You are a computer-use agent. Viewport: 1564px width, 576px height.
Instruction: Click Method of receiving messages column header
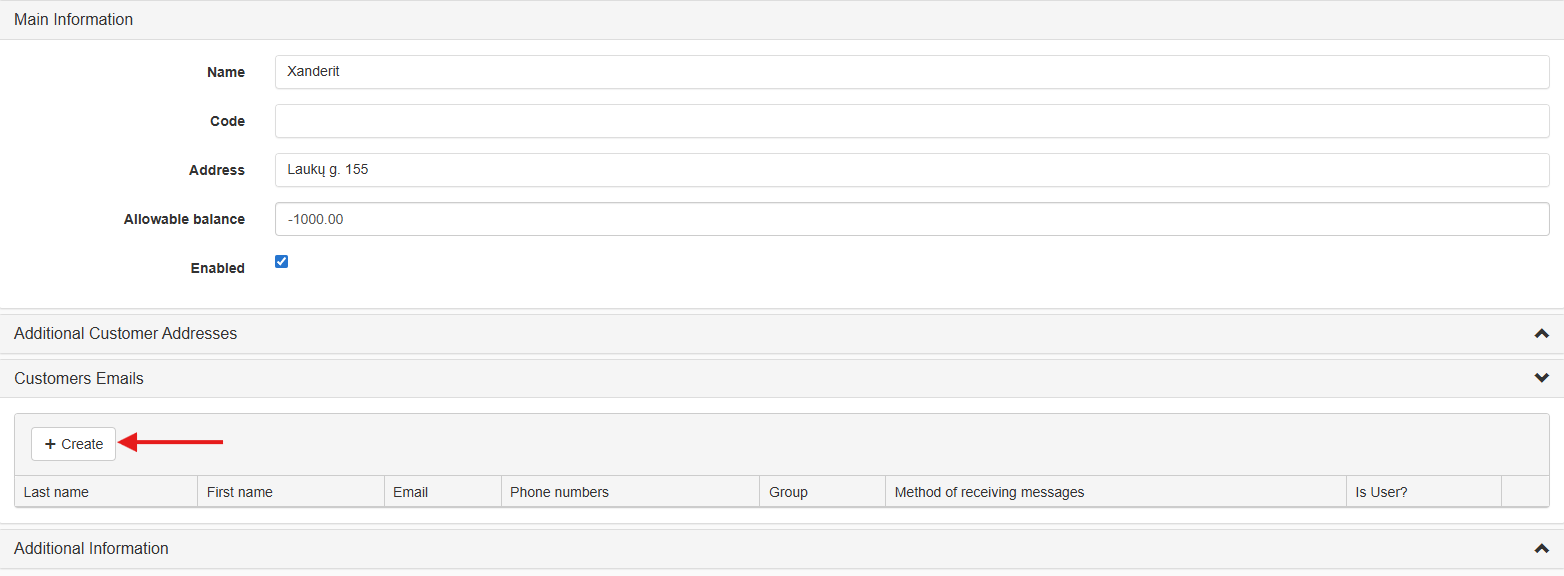click(989, 492)
